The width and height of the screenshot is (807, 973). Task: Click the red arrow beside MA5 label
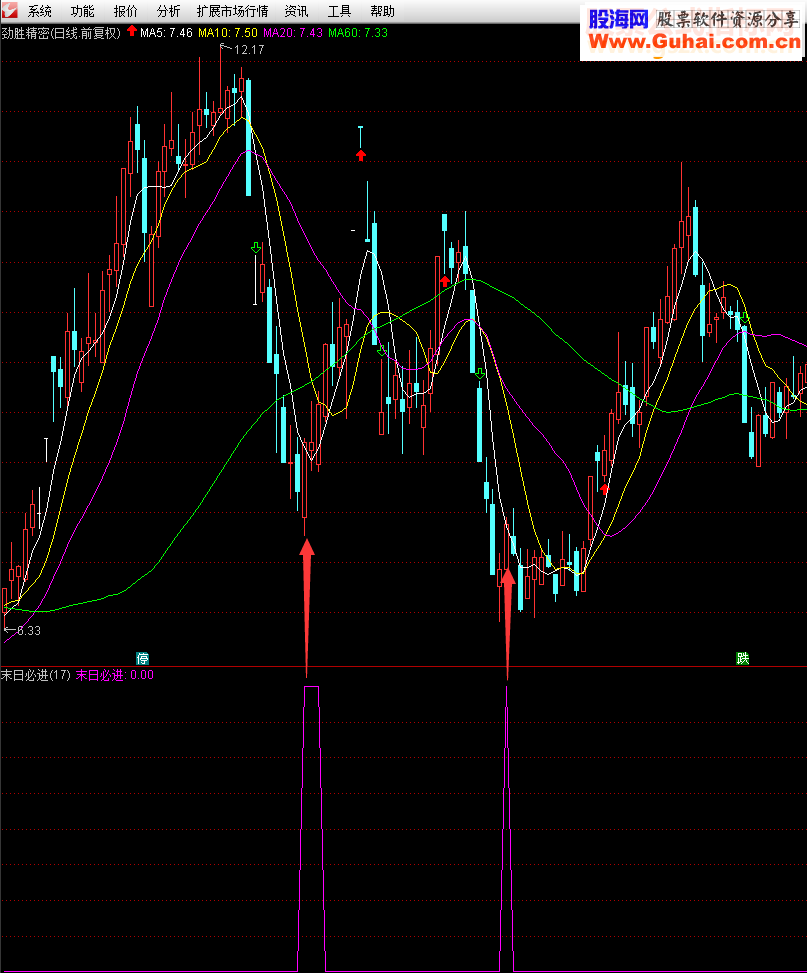132,30
